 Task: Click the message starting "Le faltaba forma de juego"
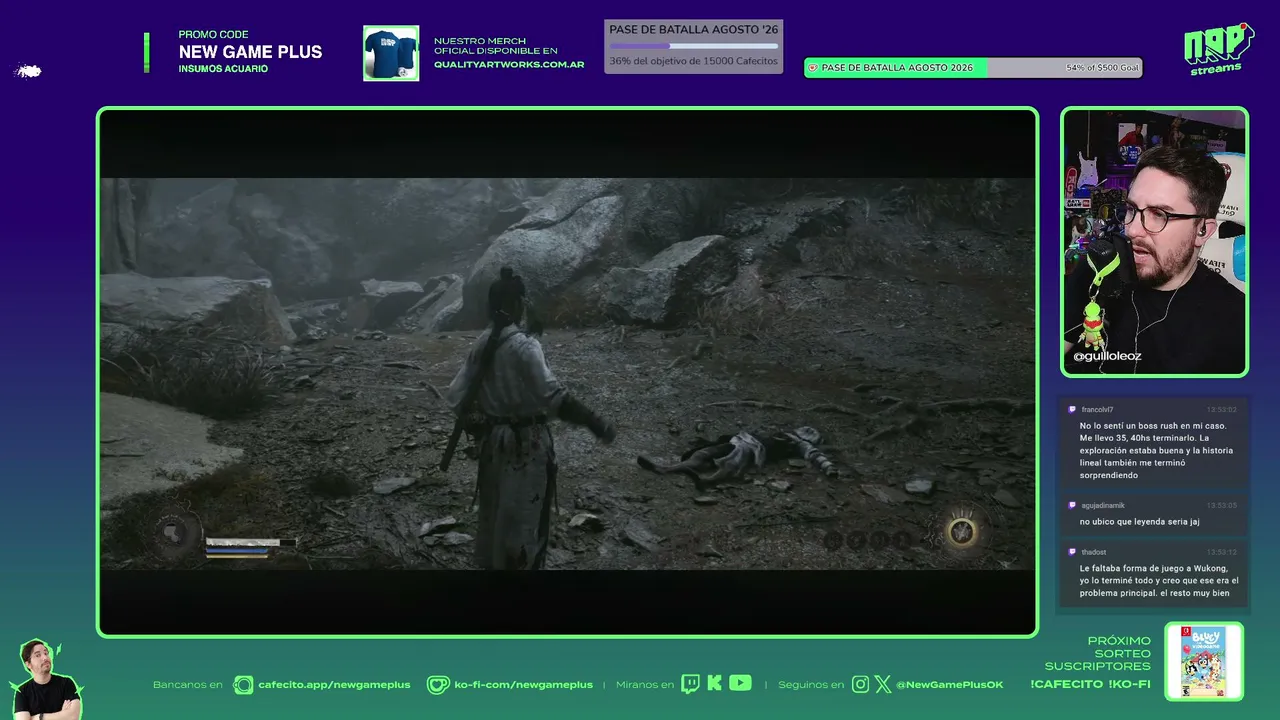1159,580
